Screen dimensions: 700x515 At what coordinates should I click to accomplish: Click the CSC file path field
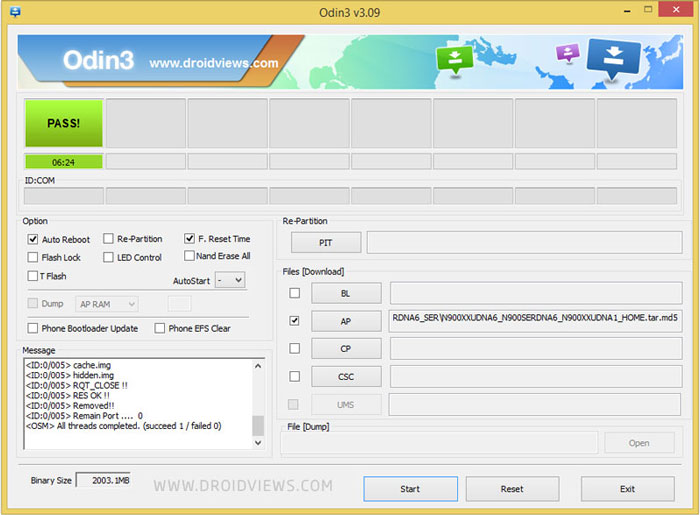pos(536,376)
